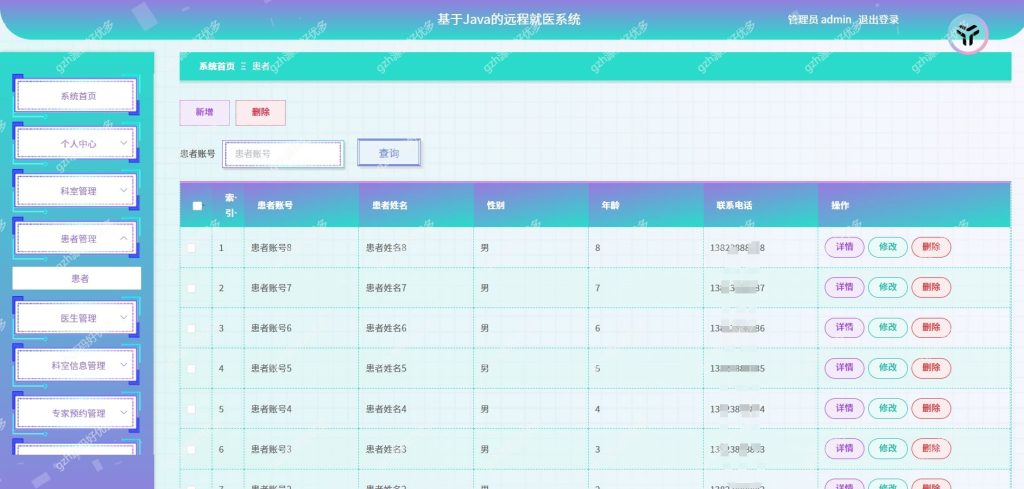View 详情 for 患者账号5
The height and width of the screenshot is (489, 1024).
click(x=844, y=368)
